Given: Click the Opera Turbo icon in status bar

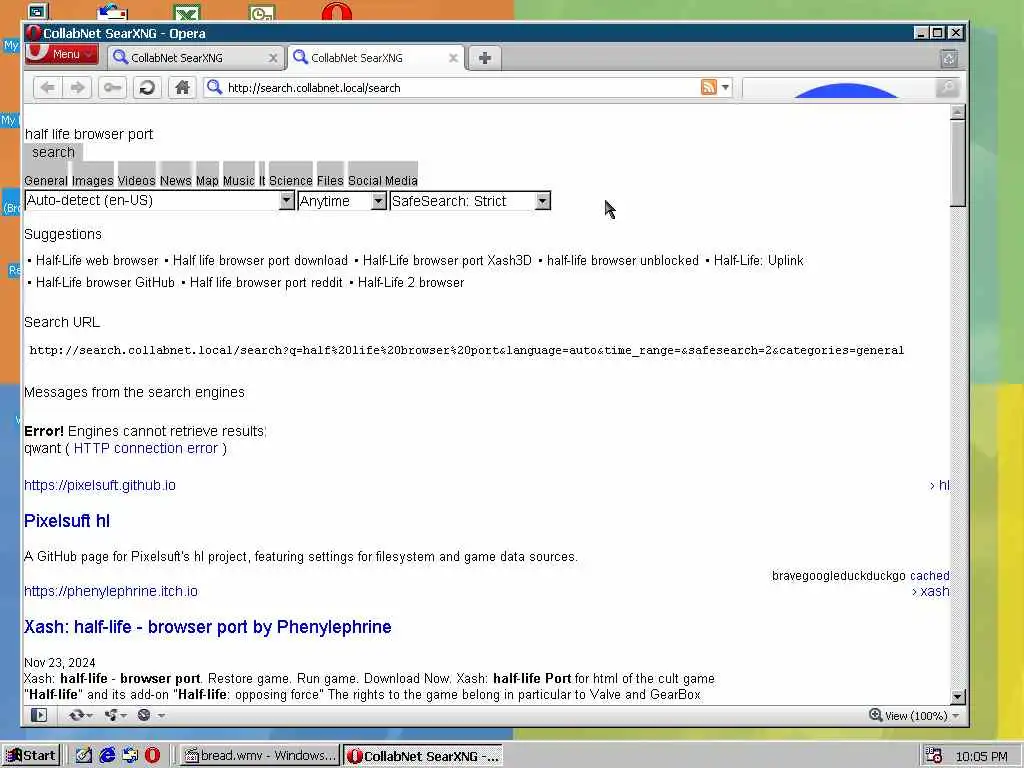Looking at the screenshot, I should 144,715.
